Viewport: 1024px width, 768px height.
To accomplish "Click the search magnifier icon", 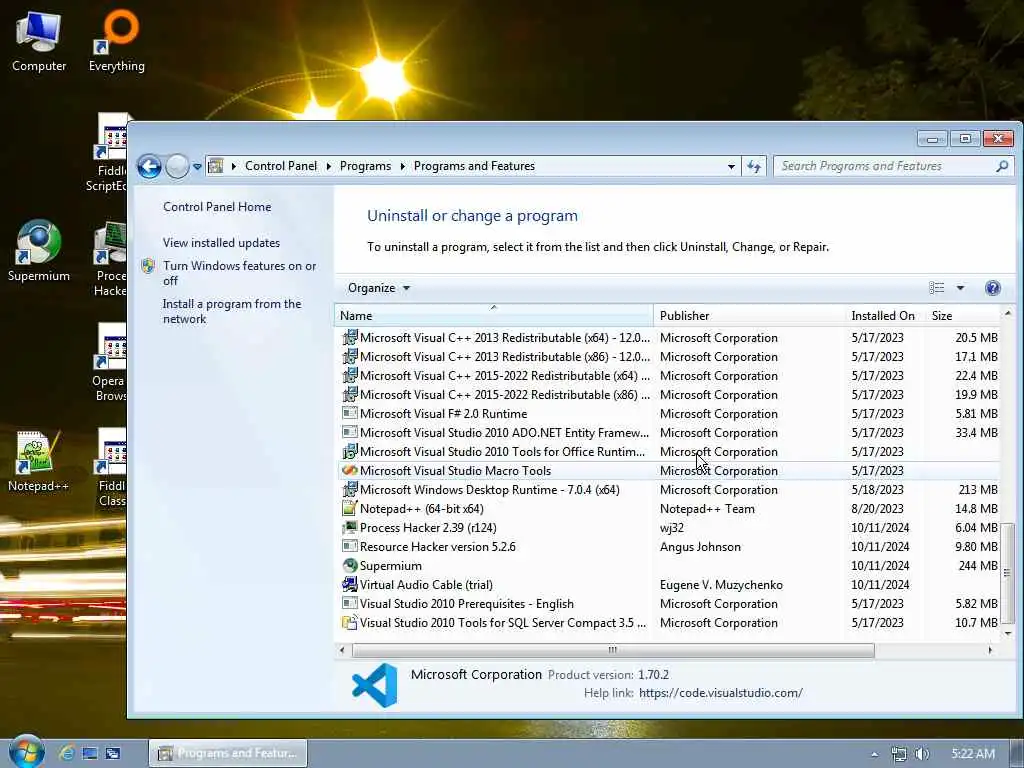I will 1002,167.
